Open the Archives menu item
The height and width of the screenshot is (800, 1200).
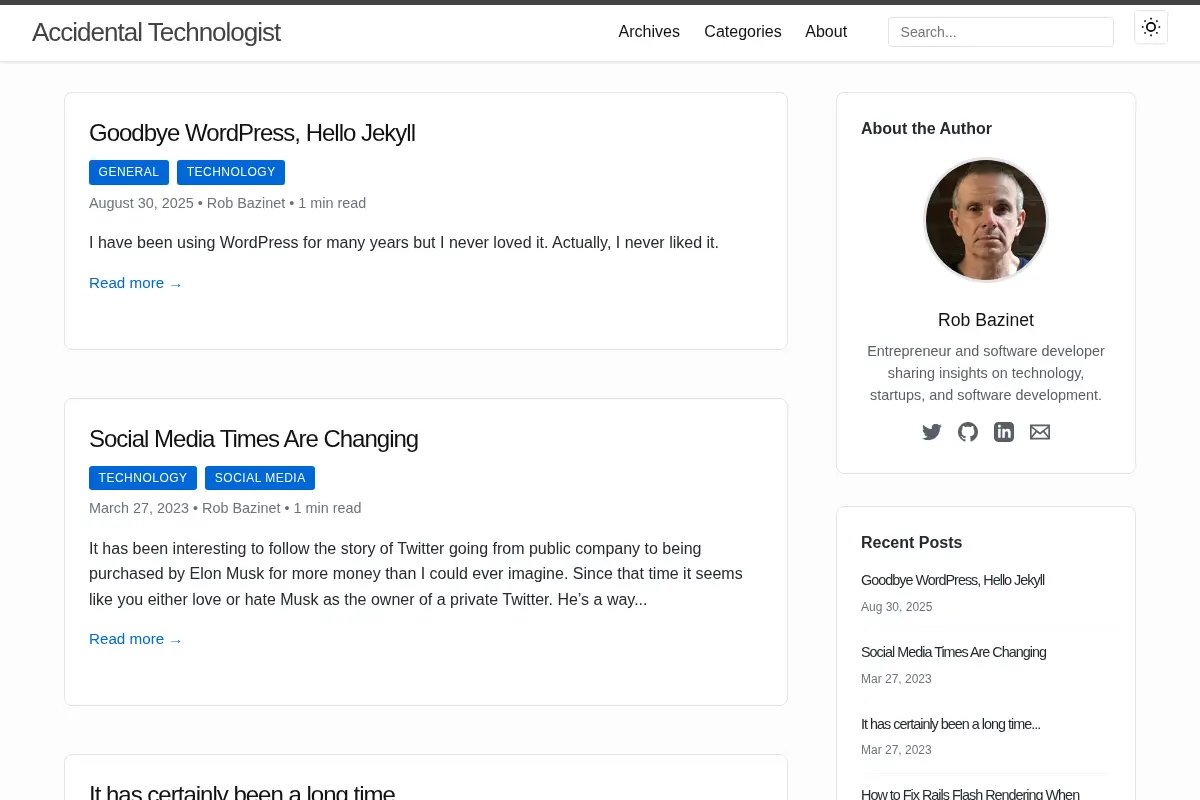point(649,32)
